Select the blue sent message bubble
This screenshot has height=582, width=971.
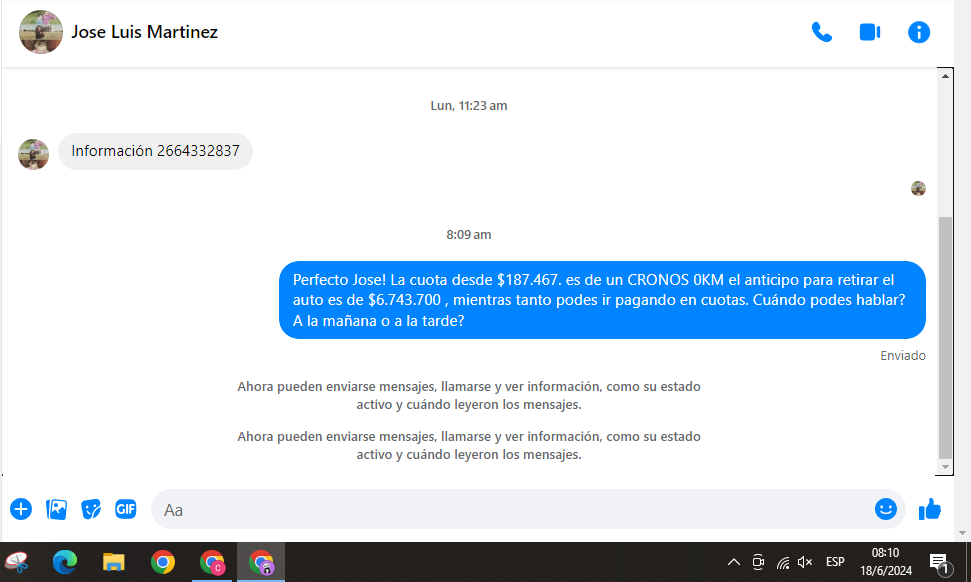click(x=601, y=300)
